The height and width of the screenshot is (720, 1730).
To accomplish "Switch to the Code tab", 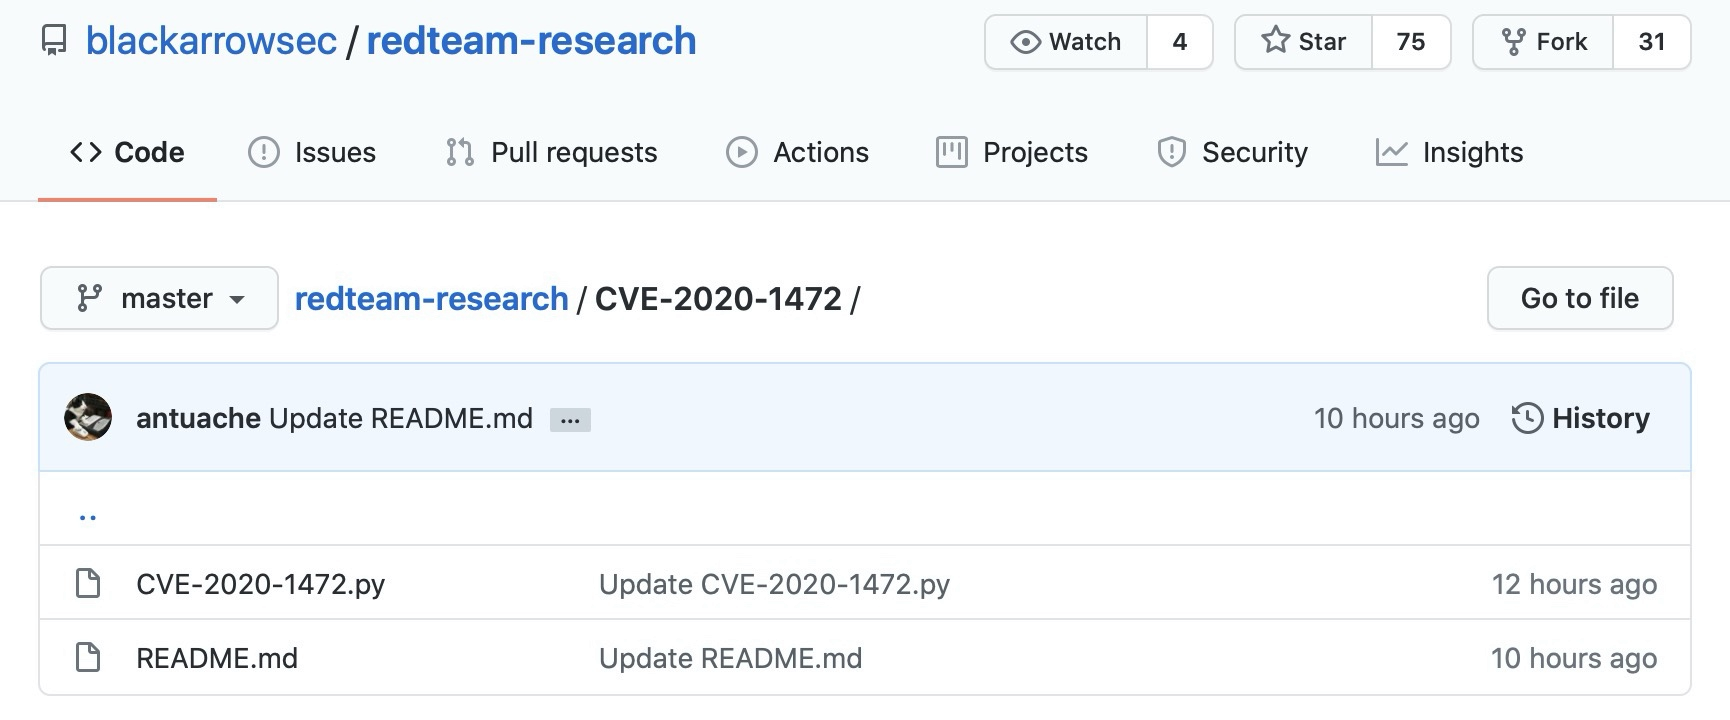I will 127,152.
